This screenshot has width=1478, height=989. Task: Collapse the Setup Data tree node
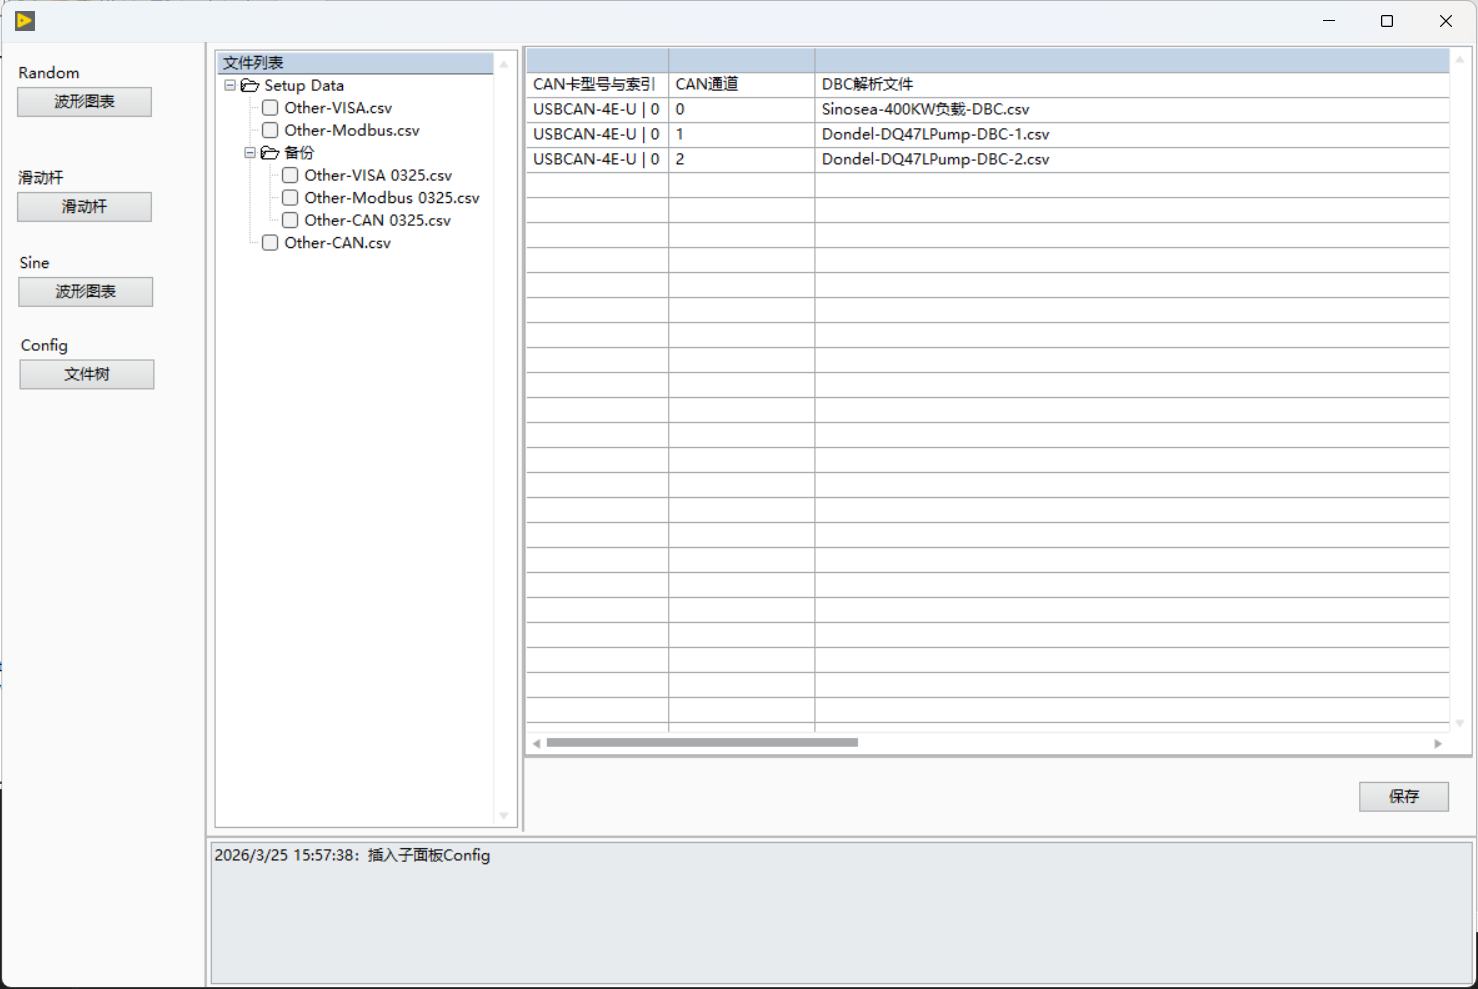[x=230, y=86]
